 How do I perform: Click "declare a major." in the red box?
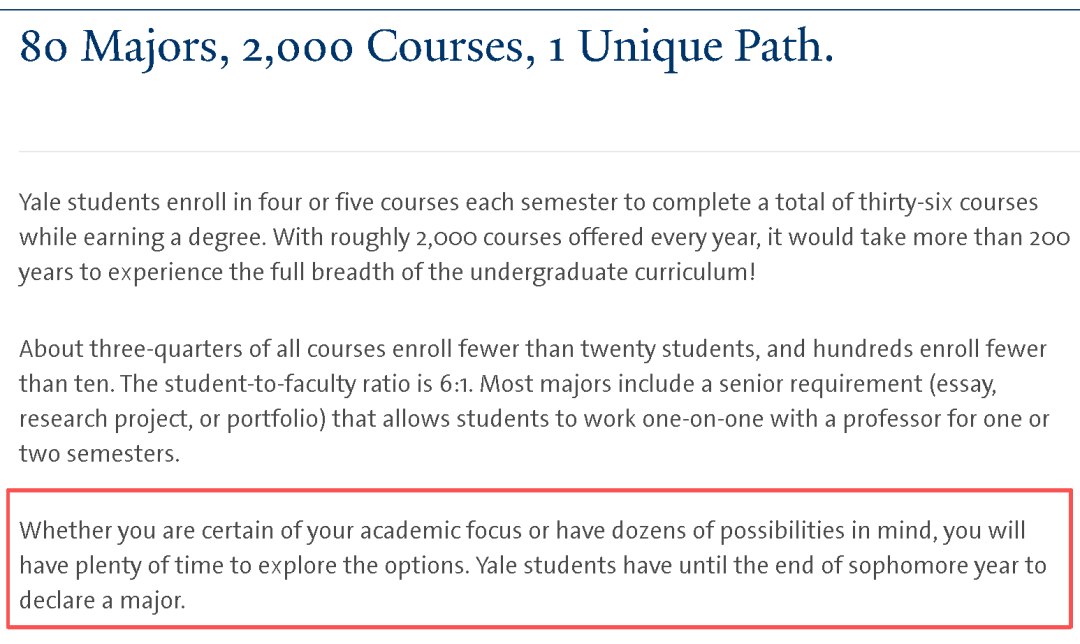point(102,601)
